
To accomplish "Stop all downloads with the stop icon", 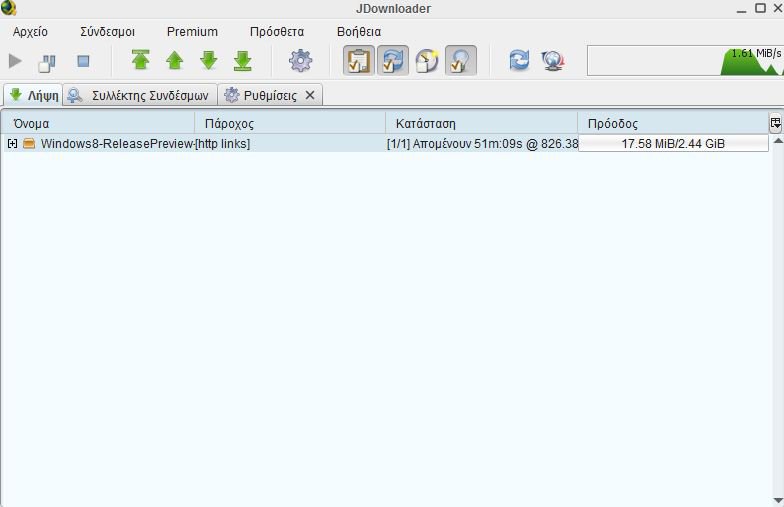I will pos(83,61).
